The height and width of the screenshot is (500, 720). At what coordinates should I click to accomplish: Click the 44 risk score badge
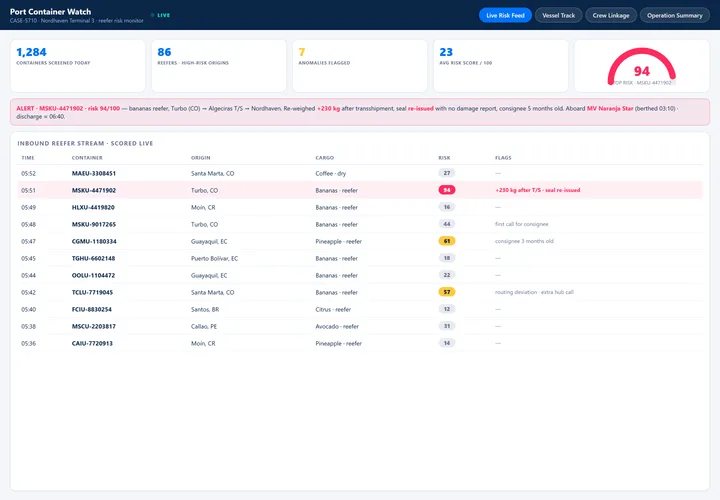(447, 224)
